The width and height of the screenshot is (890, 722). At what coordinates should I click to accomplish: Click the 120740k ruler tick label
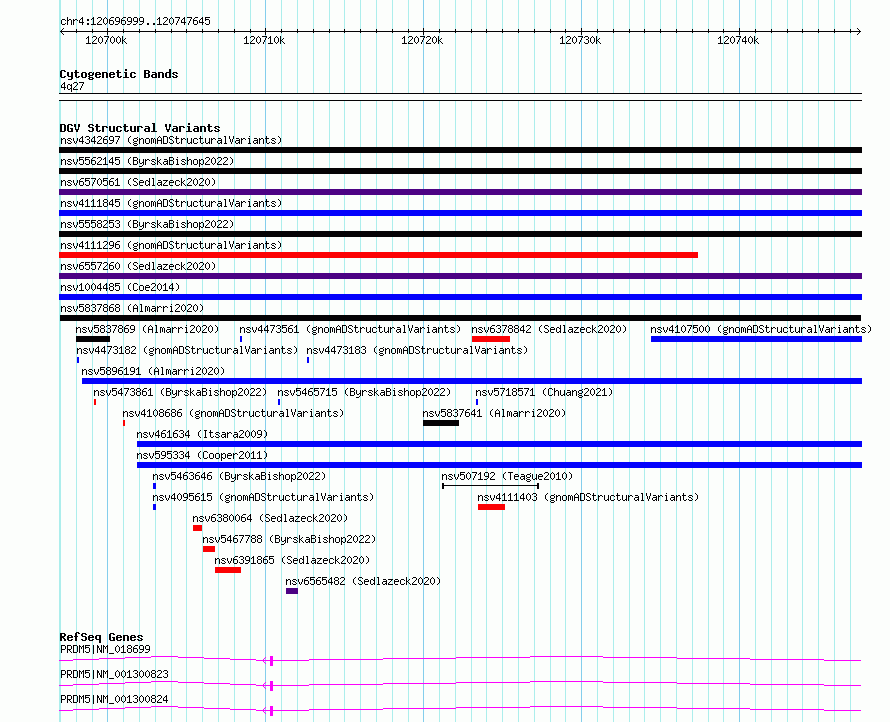pos(738,40)
